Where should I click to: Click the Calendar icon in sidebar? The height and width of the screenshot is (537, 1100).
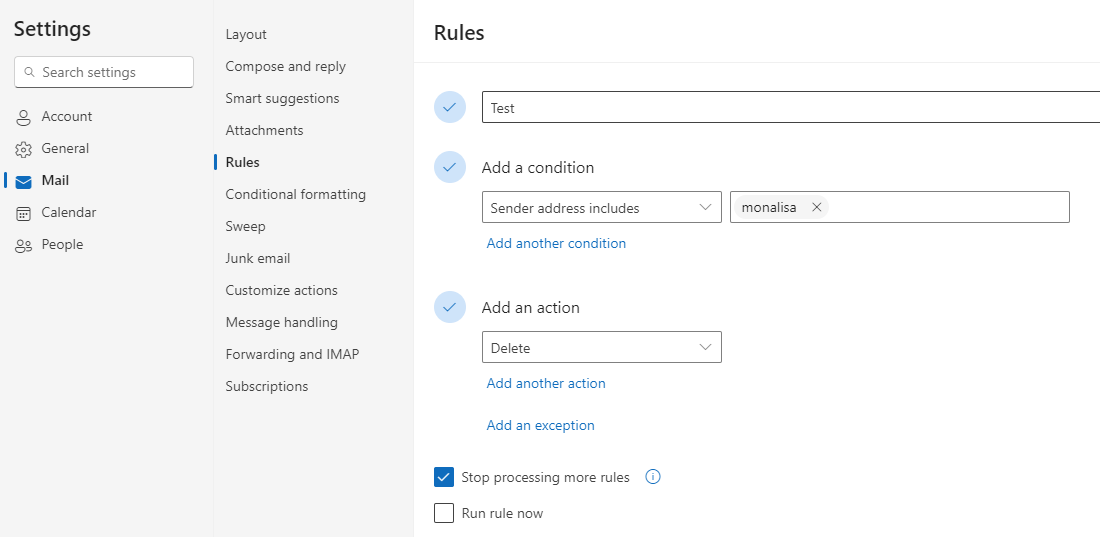pyautogui.click(x=23, y=213)
